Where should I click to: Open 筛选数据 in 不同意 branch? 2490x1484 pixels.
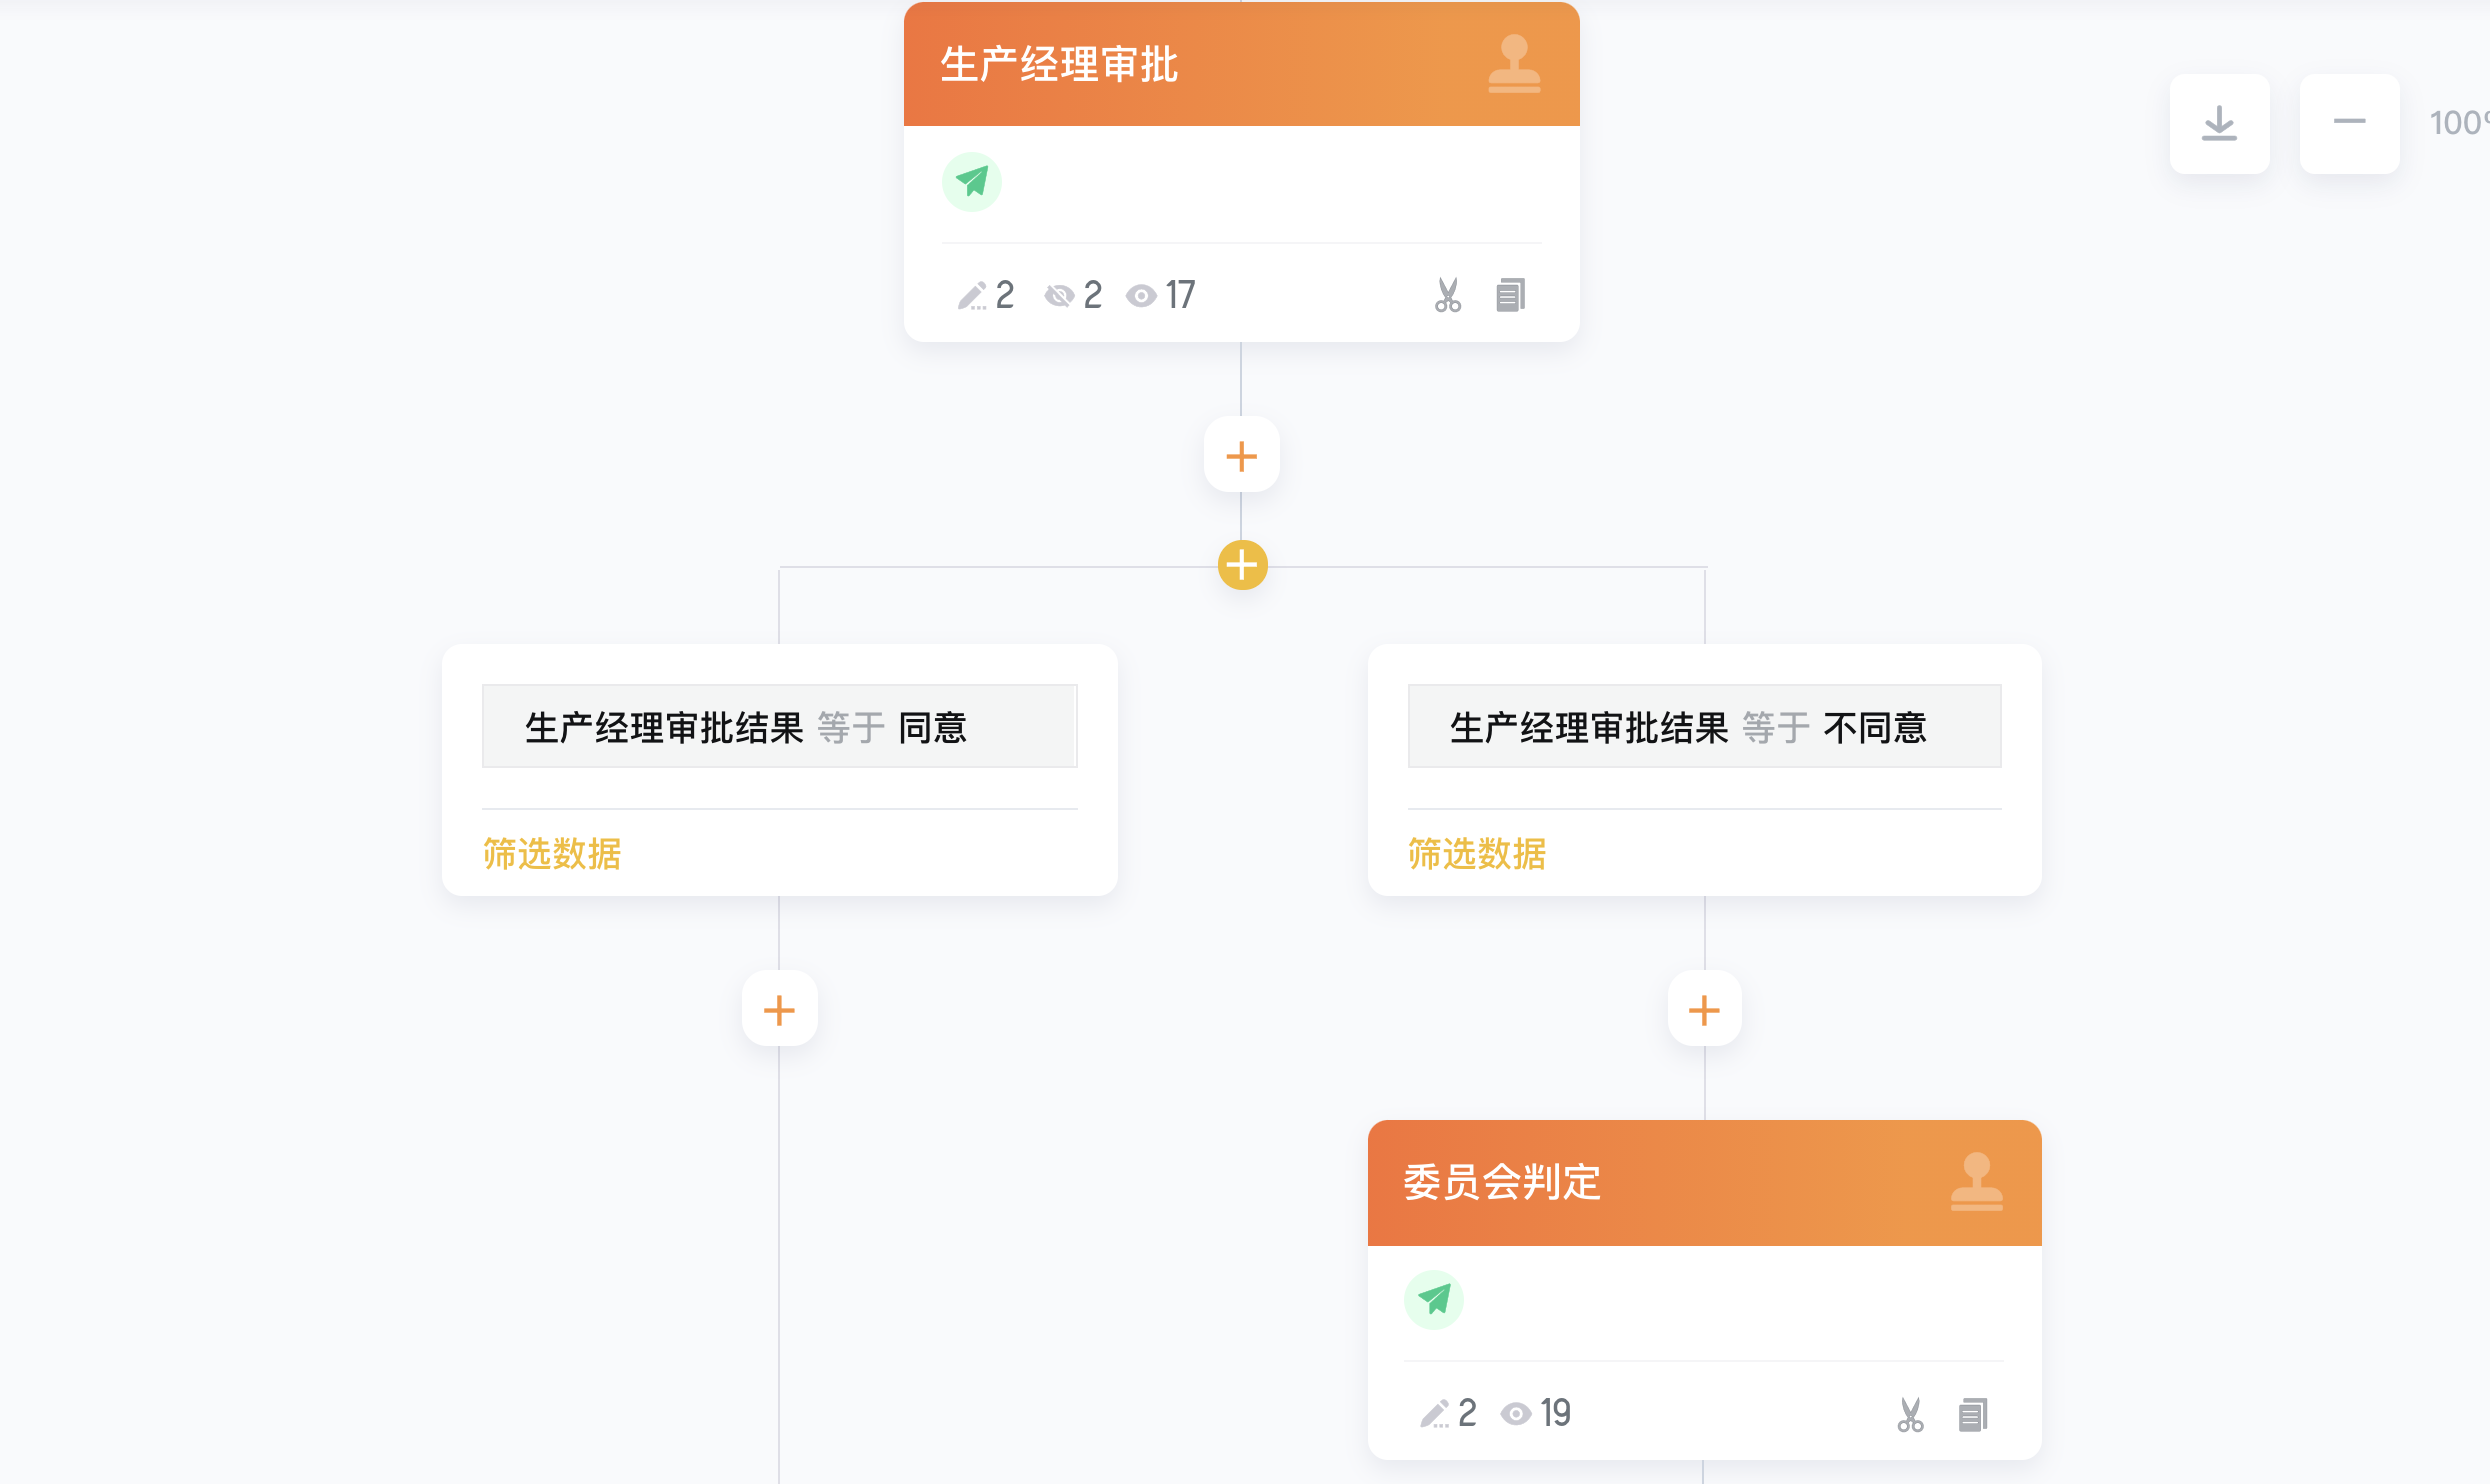(x=1477, y=854)
